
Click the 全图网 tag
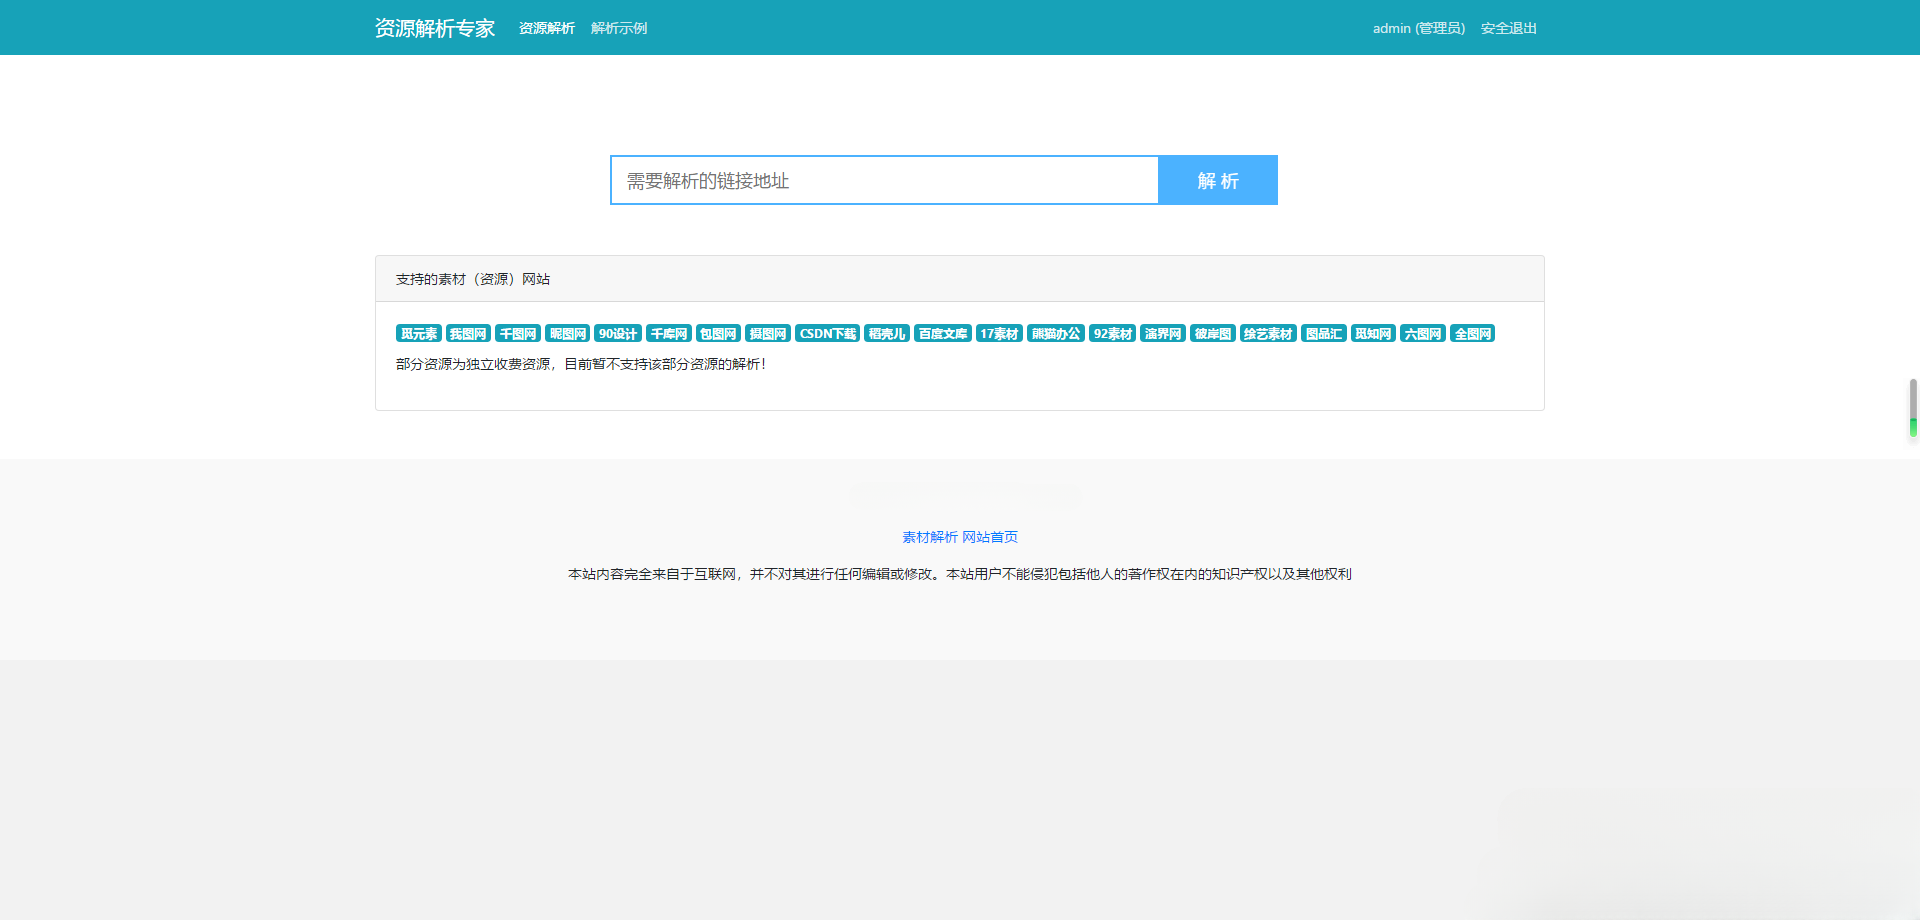click(x=1472, y=333)
